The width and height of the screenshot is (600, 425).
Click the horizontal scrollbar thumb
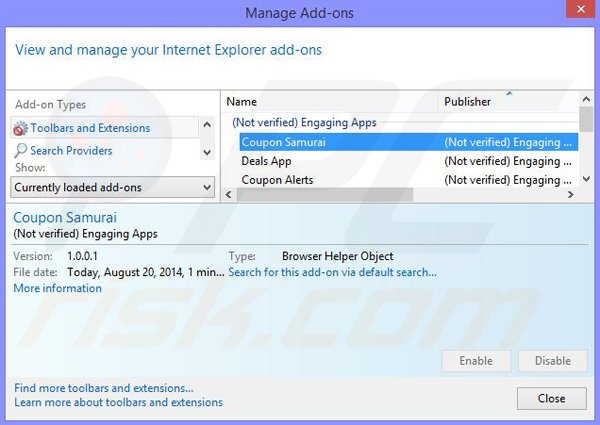click(325, 194)
